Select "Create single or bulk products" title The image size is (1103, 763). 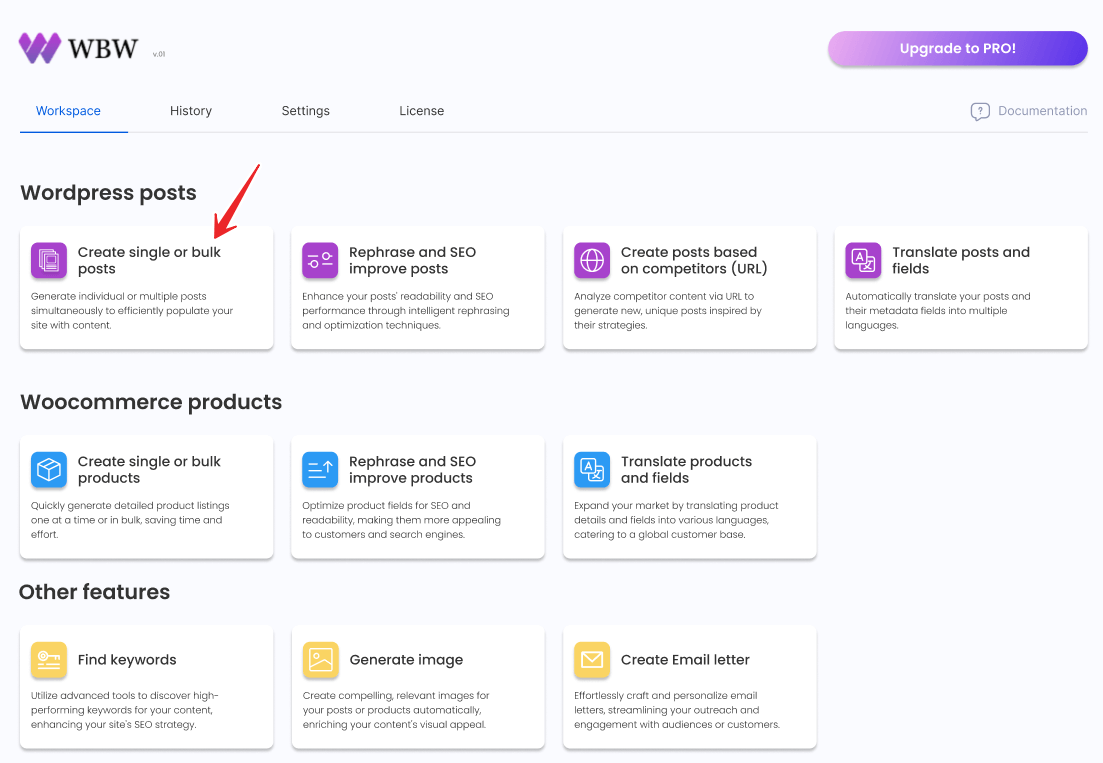pyautogui.click(x=149, y=470)
